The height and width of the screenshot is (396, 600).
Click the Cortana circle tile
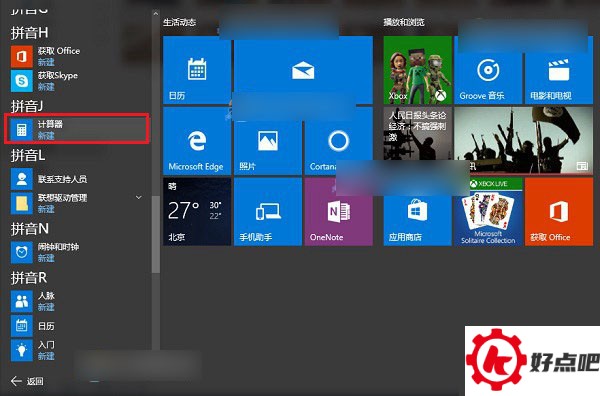point(339,141)
